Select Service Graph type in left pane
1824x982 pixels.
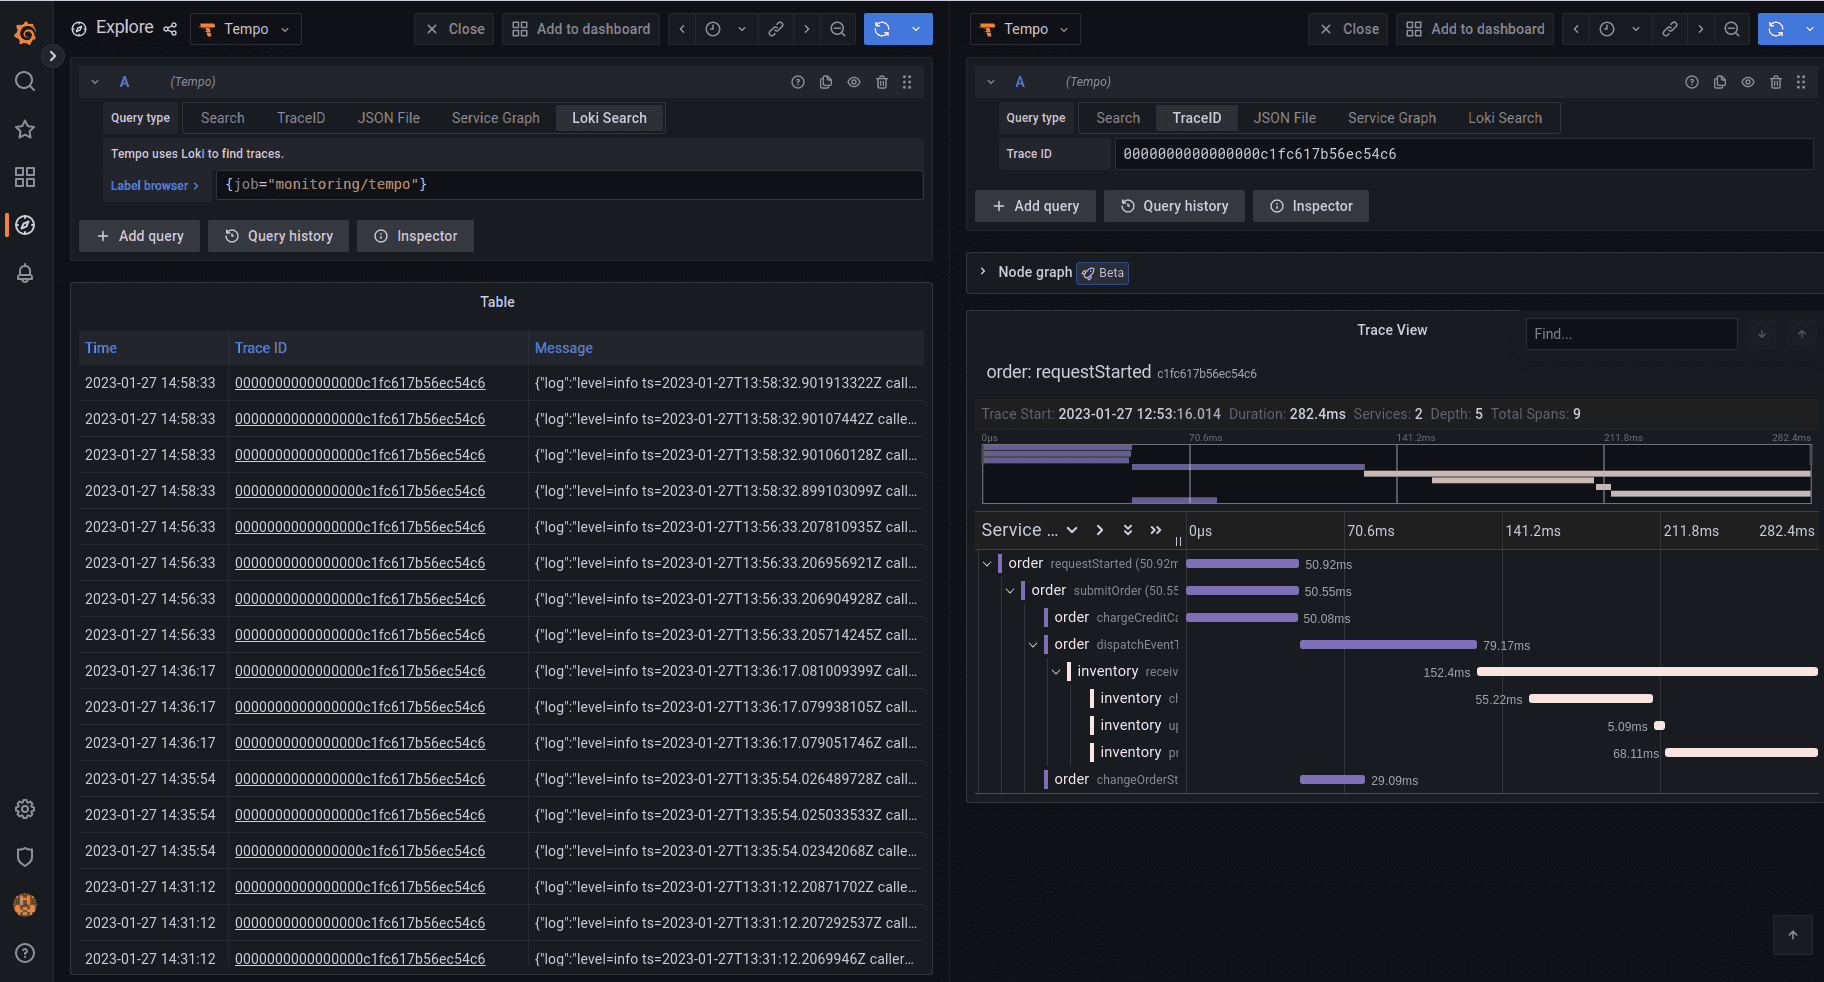pos(495,118)
